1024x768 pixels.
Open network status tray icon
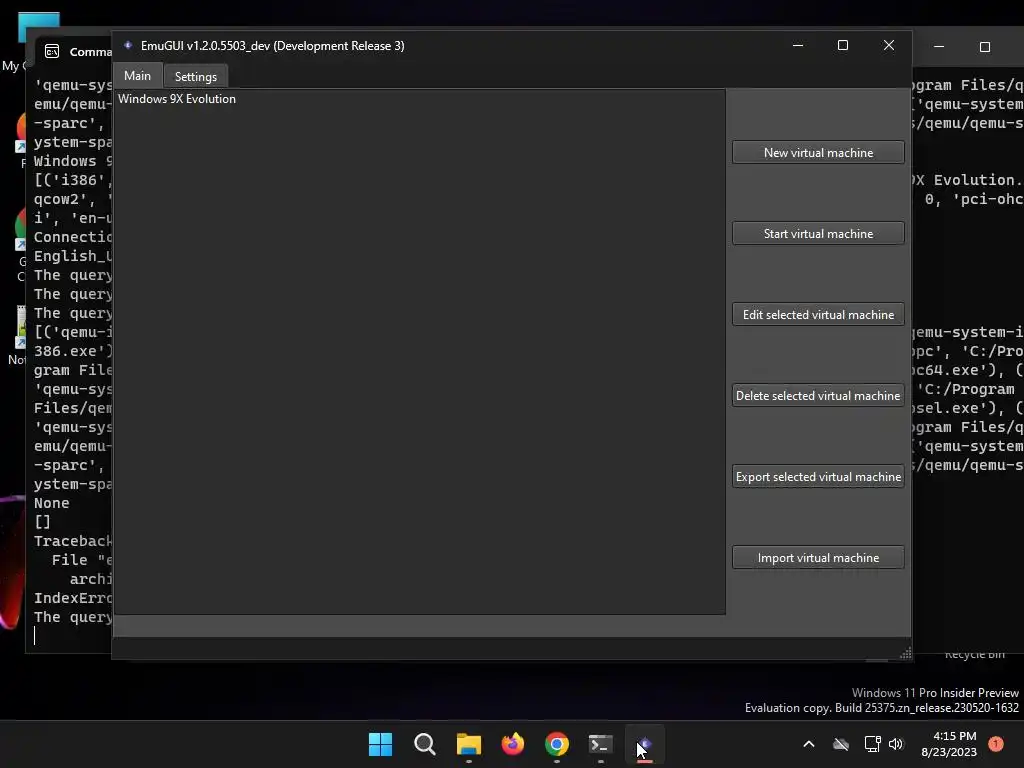click(x=872, y=744)
